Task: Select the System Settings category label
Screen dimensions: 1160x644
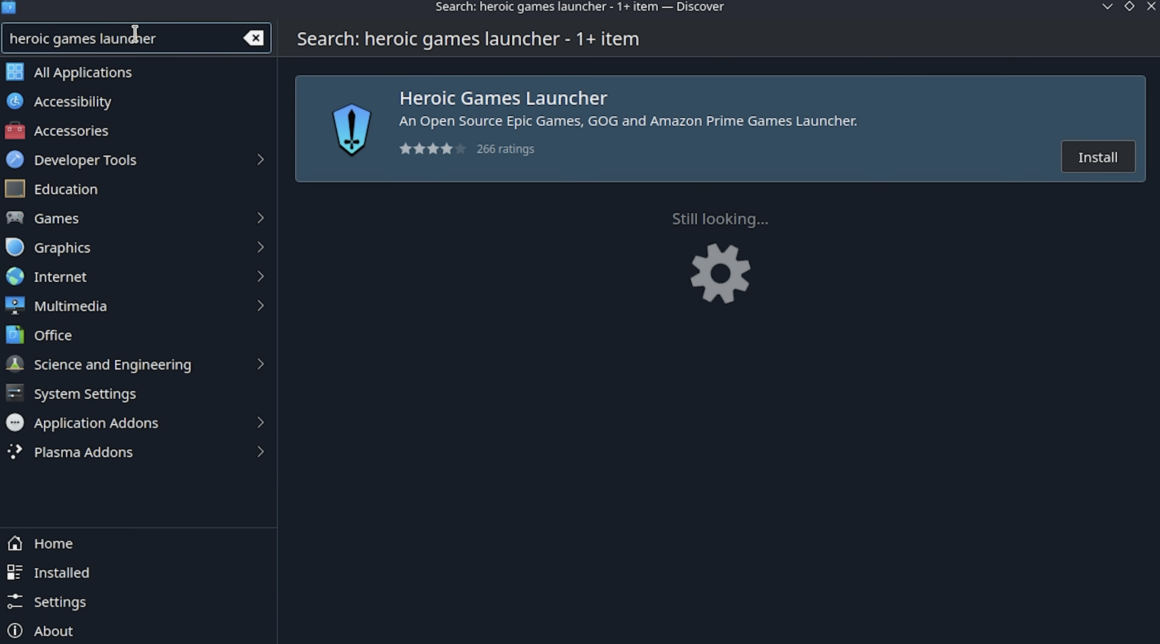Action: point(85,393)
